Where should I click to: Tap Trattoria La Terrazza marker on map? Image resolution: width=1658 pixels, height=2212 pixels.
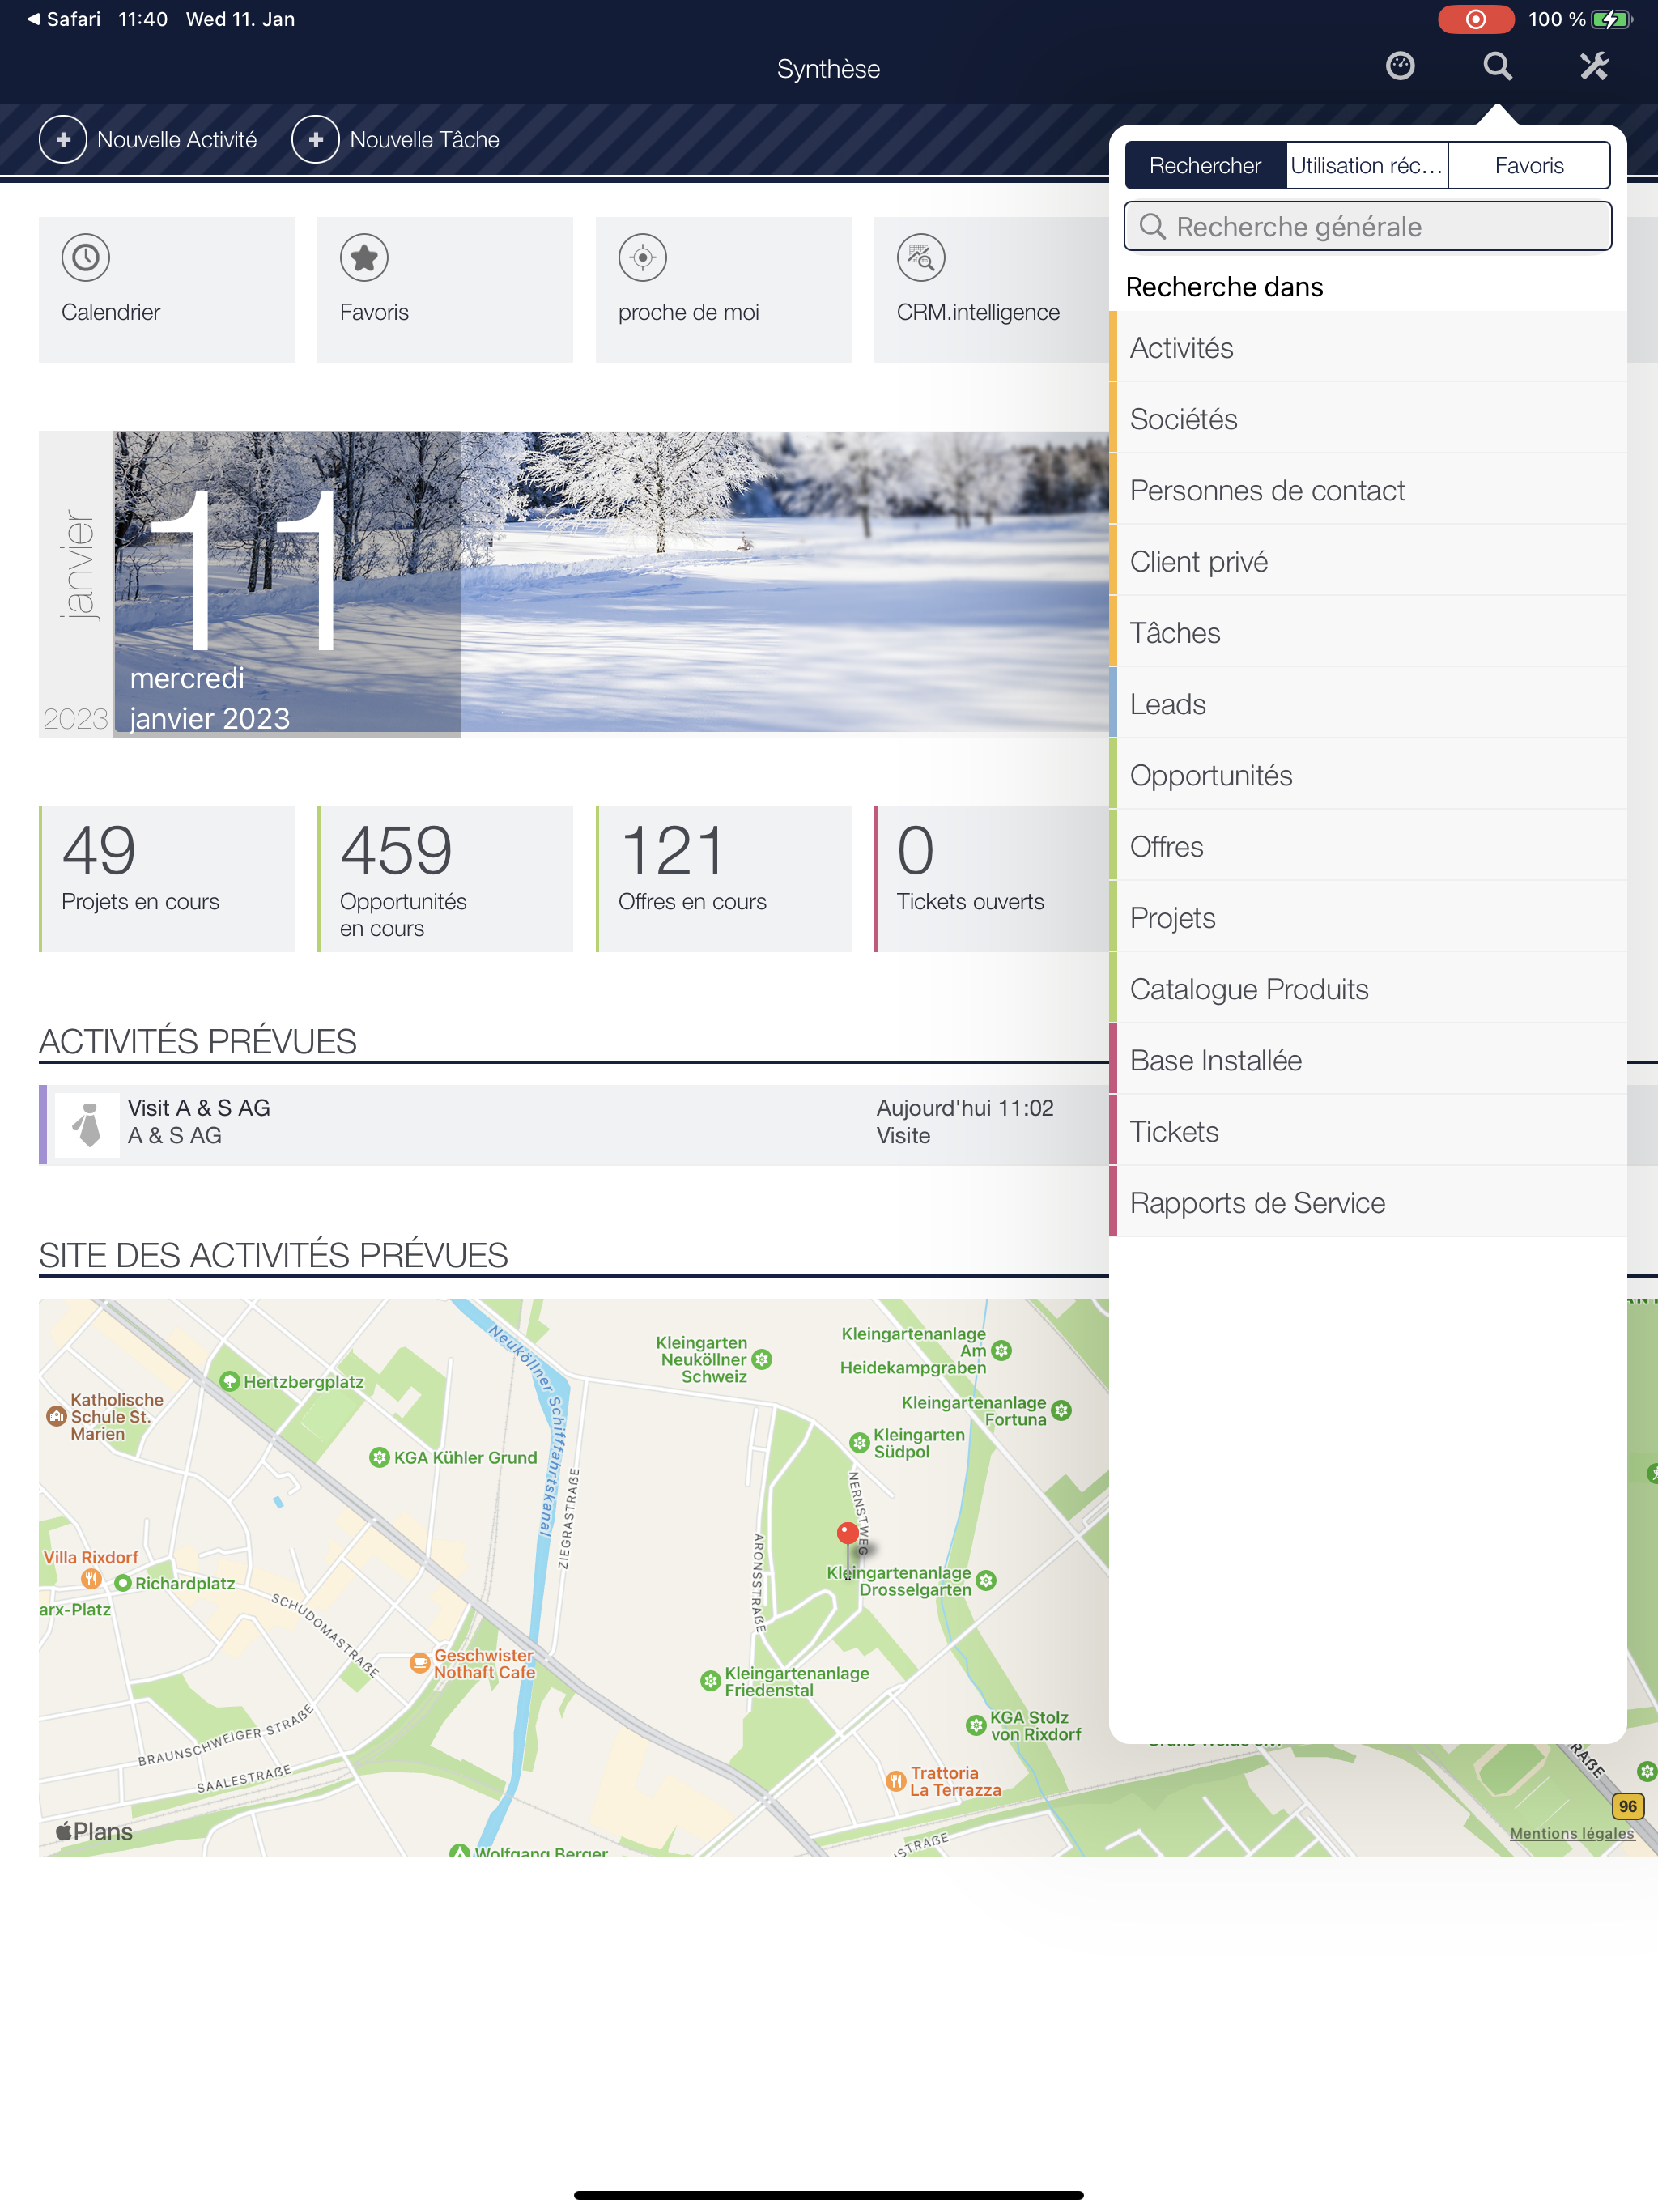click(896, 1781)
